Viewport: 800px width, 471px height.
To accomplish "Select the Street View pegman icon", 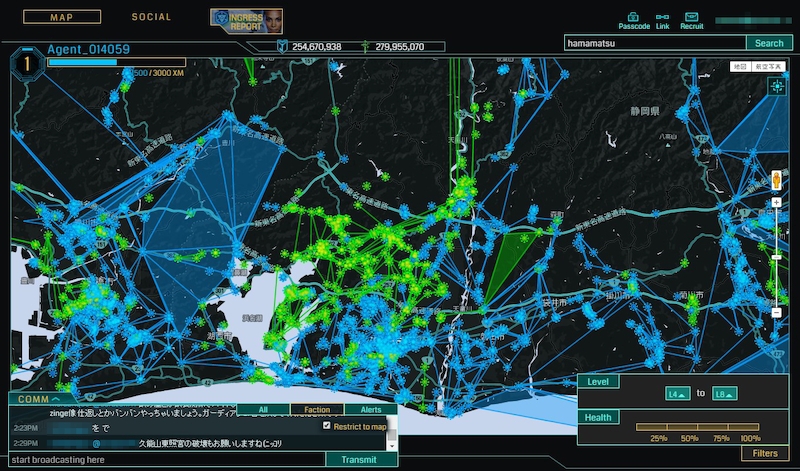I will coord(776,180).
